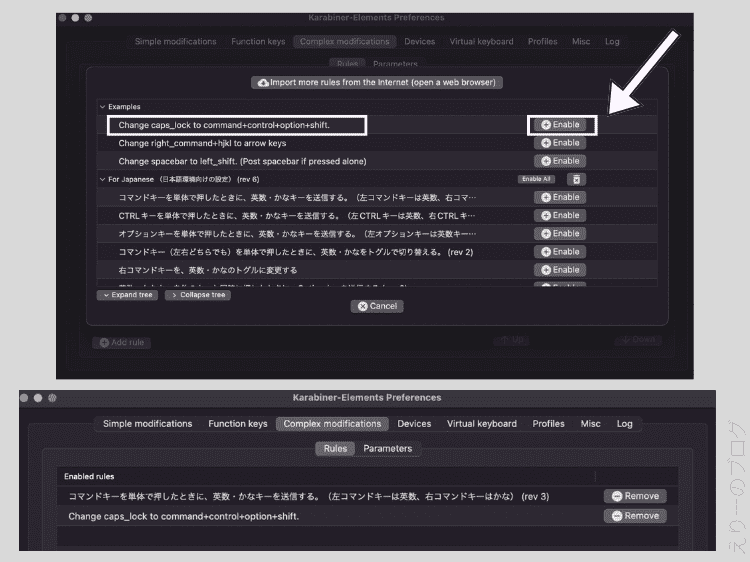Enable the right_command+hjkl to arrow keys rule
Viewport: 750px width, 562px height.
coord(560,143)
